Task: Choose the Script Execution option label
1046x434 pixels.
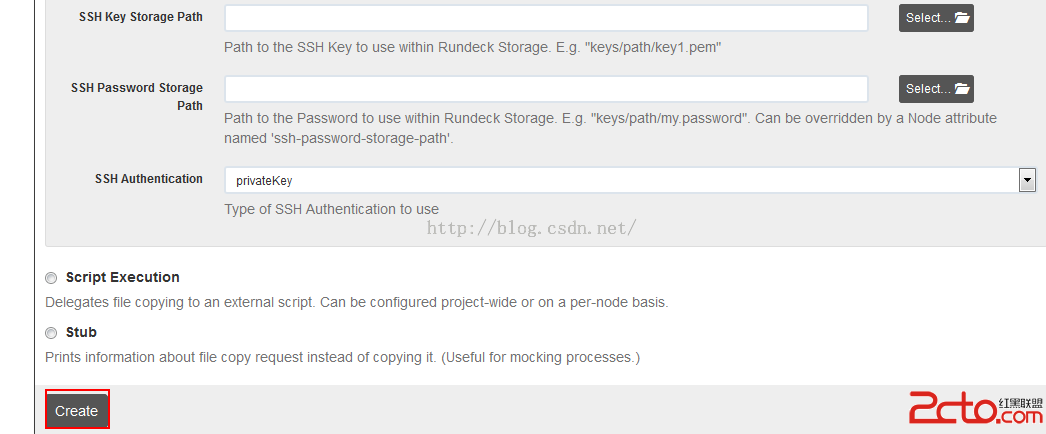Action: 123,277
